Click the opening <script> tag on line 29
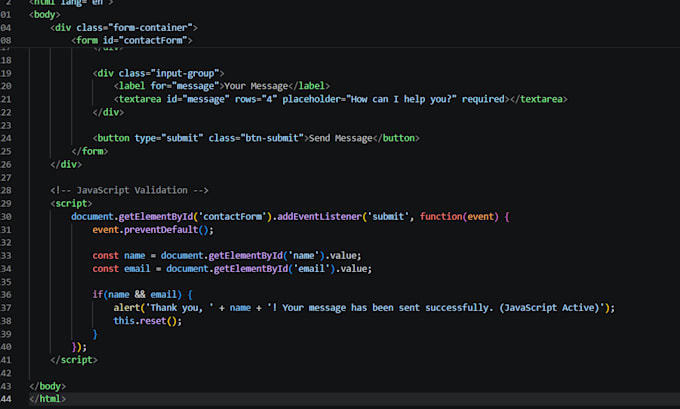Image resolution: width=680 pixels, height=409 pixels. pyautogui.click(x=71, y=203)
